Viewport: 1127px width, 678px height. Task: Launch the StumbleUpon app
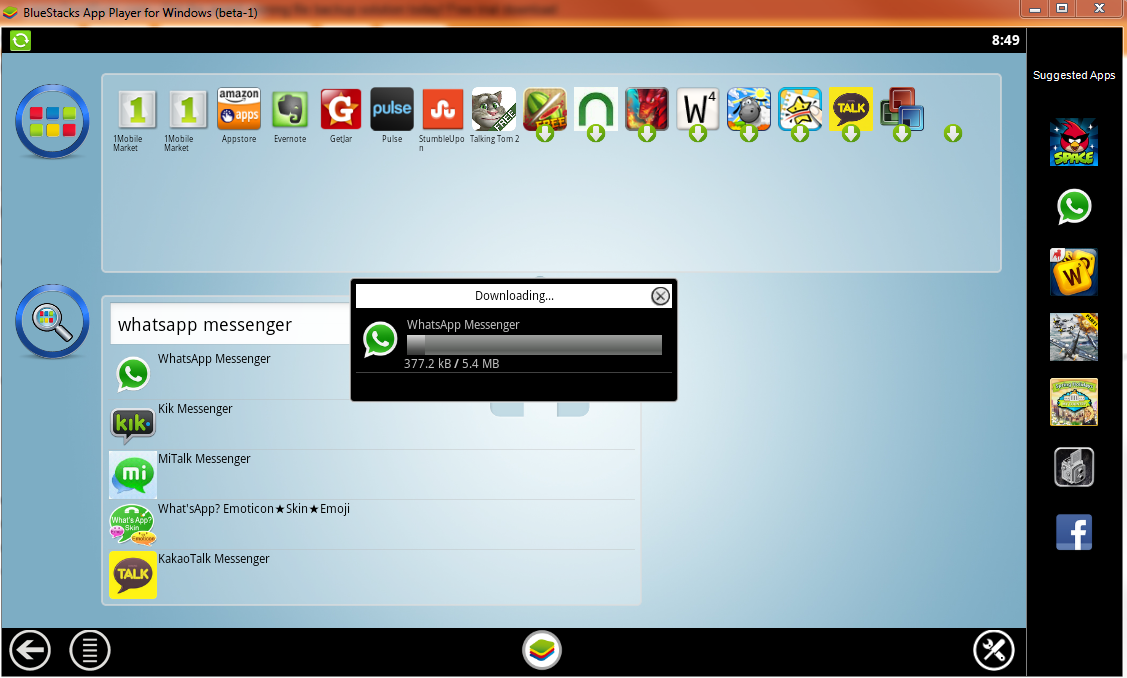[443, 109]
